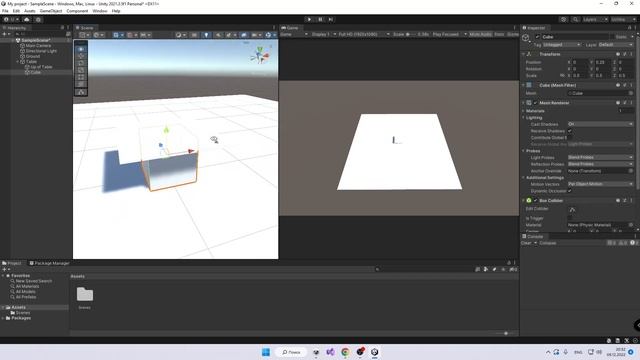640x360 pixels.
Task: Open the Scenes folder in Assets
Action: pyautogui.click(x=84, y=294)
